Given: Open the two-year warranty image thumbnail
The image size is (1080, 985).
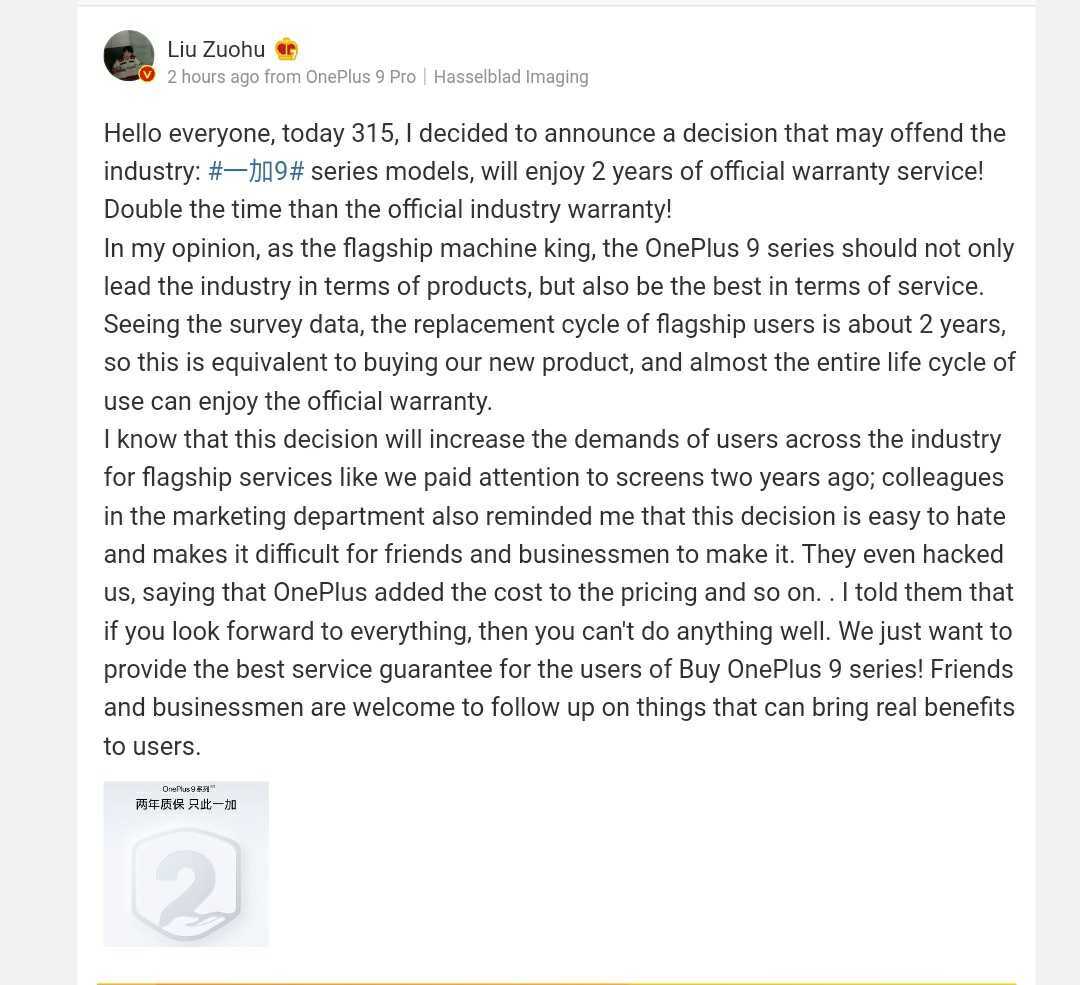Looking at the screenshot, I should point(186,864).
